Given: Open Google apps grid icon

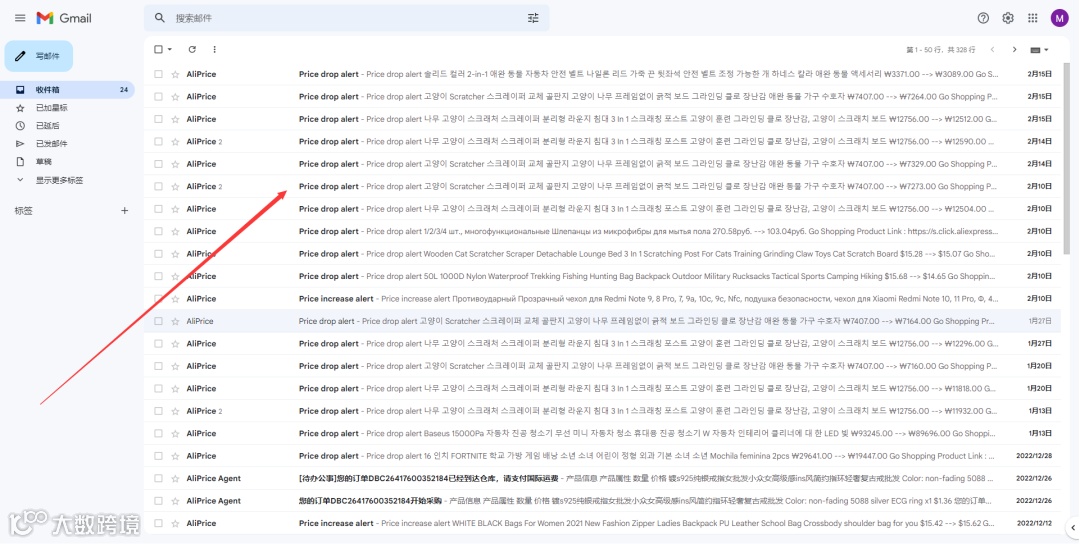Looking at the screenshot, I should click(1032, 18).
